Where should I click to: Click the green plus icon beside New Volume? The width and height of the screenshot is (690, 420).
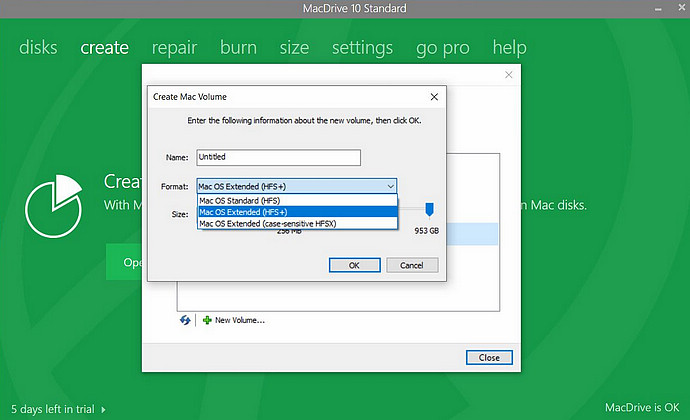click(207, 320)
